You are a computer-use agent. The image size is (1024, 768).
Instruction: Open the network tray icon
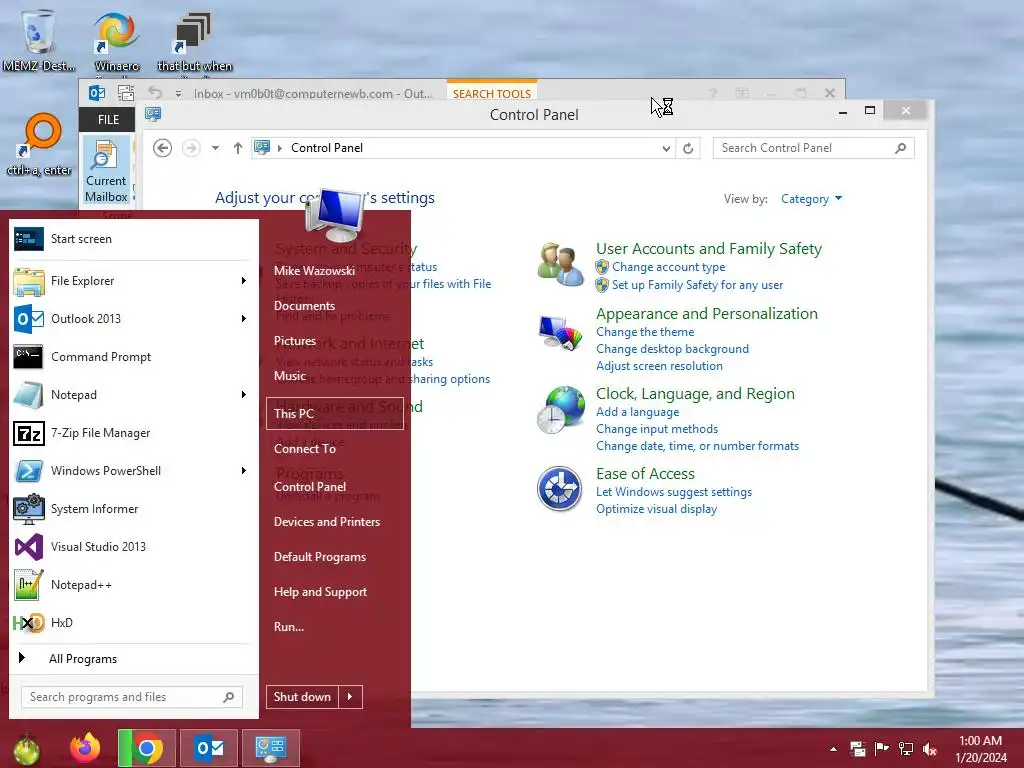pos(906,749)
